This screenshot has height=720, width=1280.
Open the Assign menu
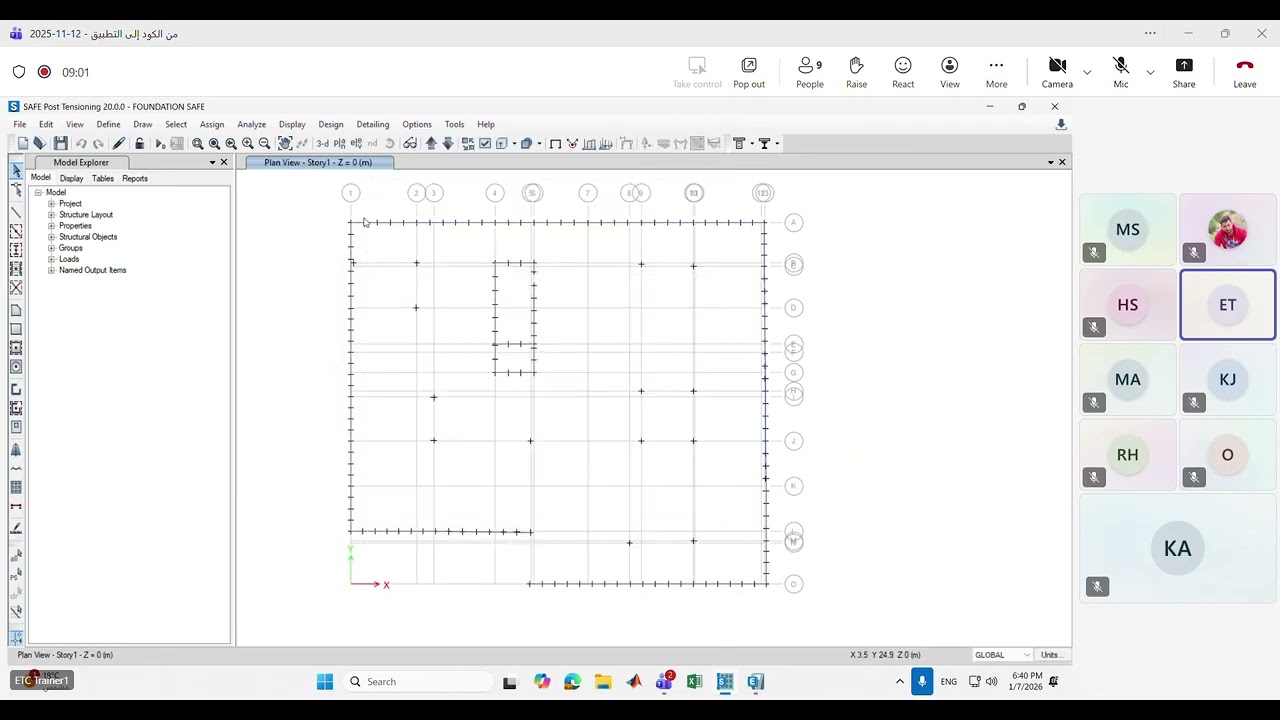coord(212,125)
